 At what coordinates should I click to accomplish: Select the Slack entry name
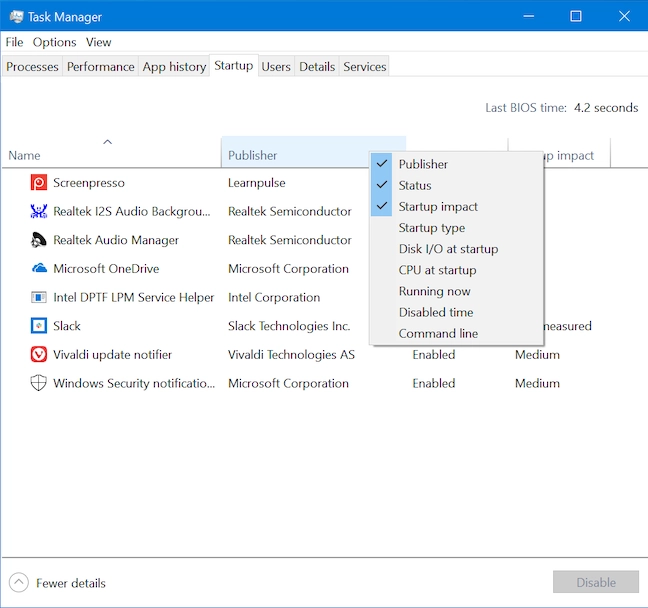pyautogui.click(x=67, y=326)
